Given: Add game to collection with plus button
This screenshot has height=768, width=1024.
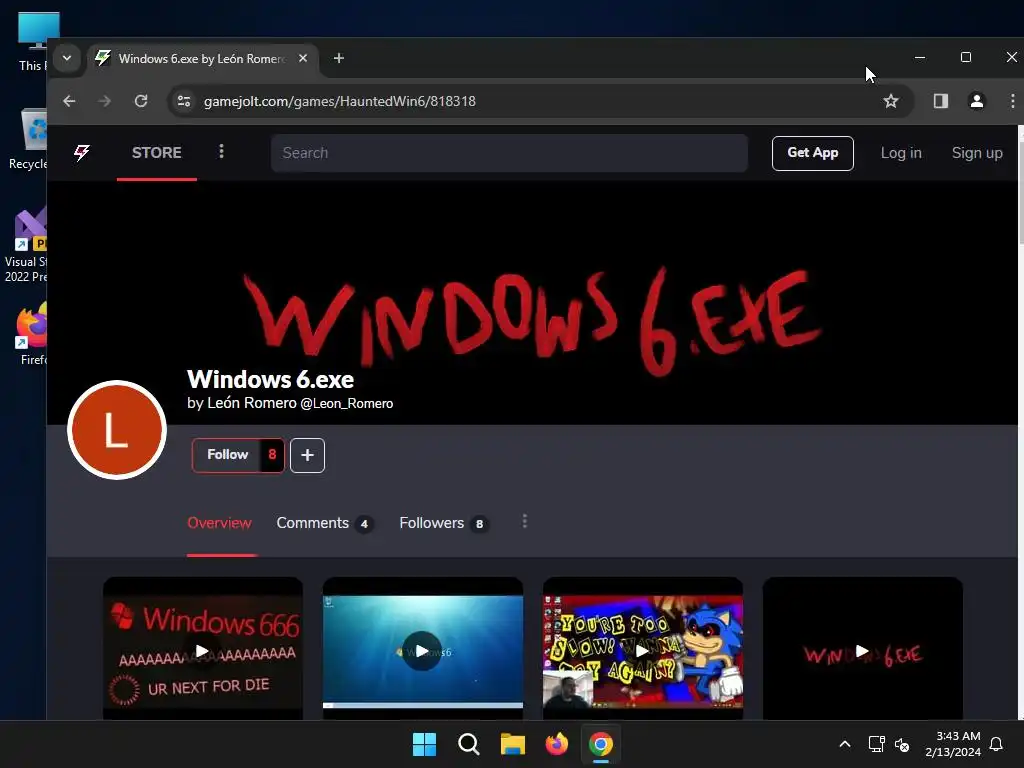Looking at the screenshot, I should click(x=307, y=455).
